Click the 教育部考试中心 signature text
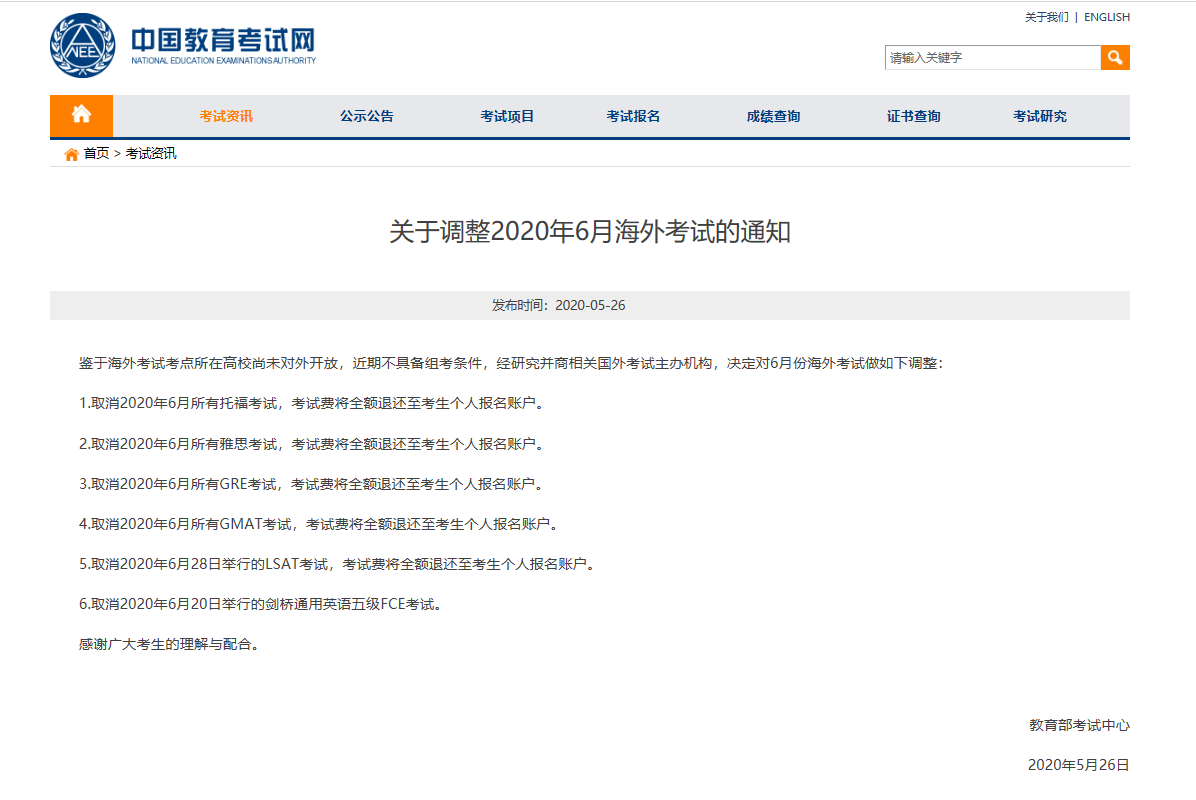Image resolution: width=1196 pixels, height=800 pixels. pos(1079,725)
